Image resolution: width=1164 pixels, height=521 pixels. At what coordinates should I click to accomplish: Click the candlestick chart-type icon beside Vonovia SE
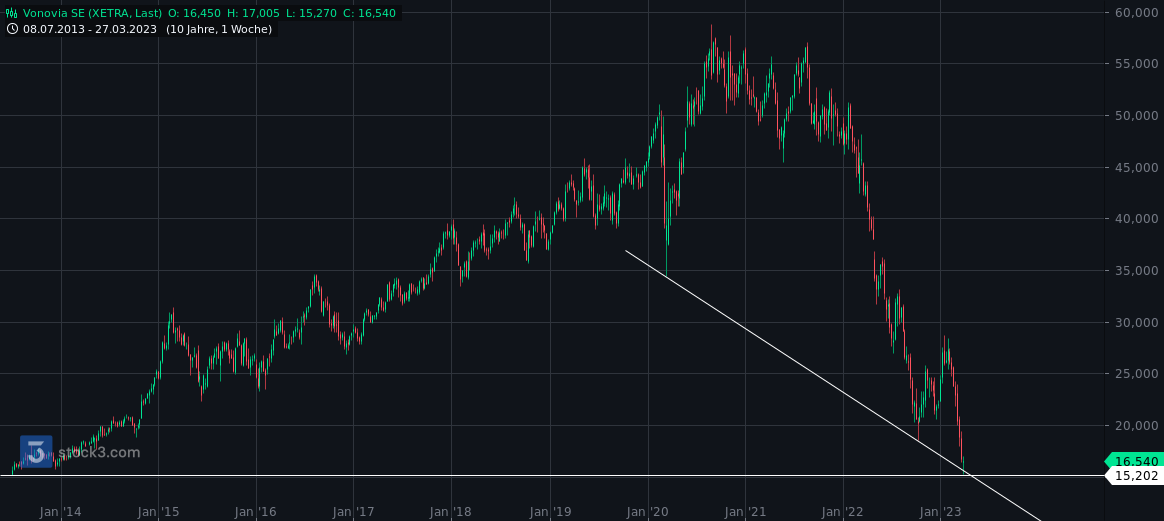12,13
